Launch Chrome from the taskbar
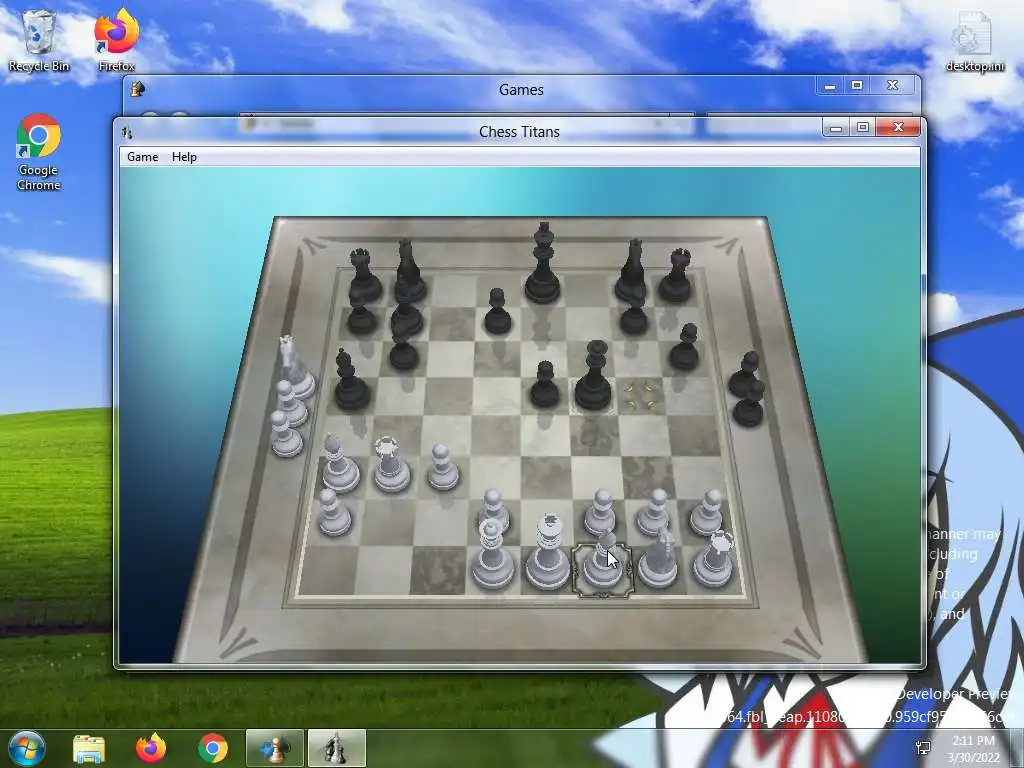The width and height of the screenshot is (1024, 768). (212, 748)
